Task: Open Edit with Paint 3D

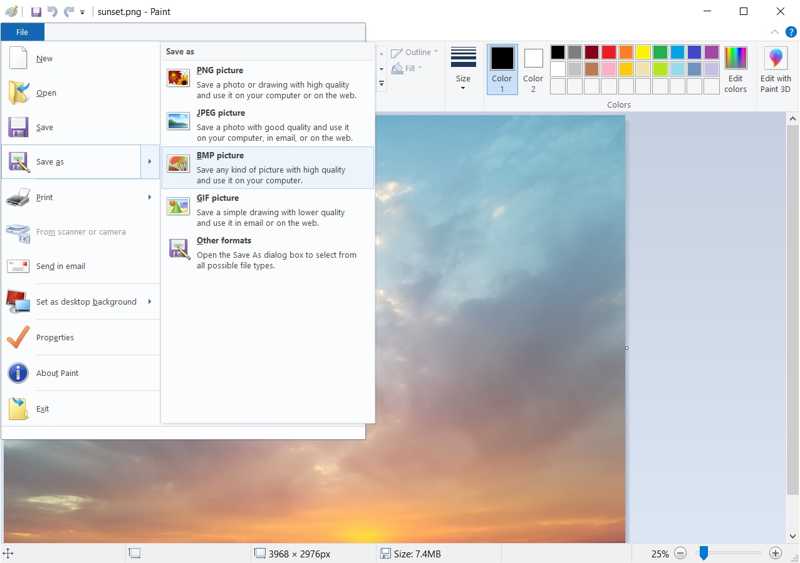Action: [x=775, y=69]
